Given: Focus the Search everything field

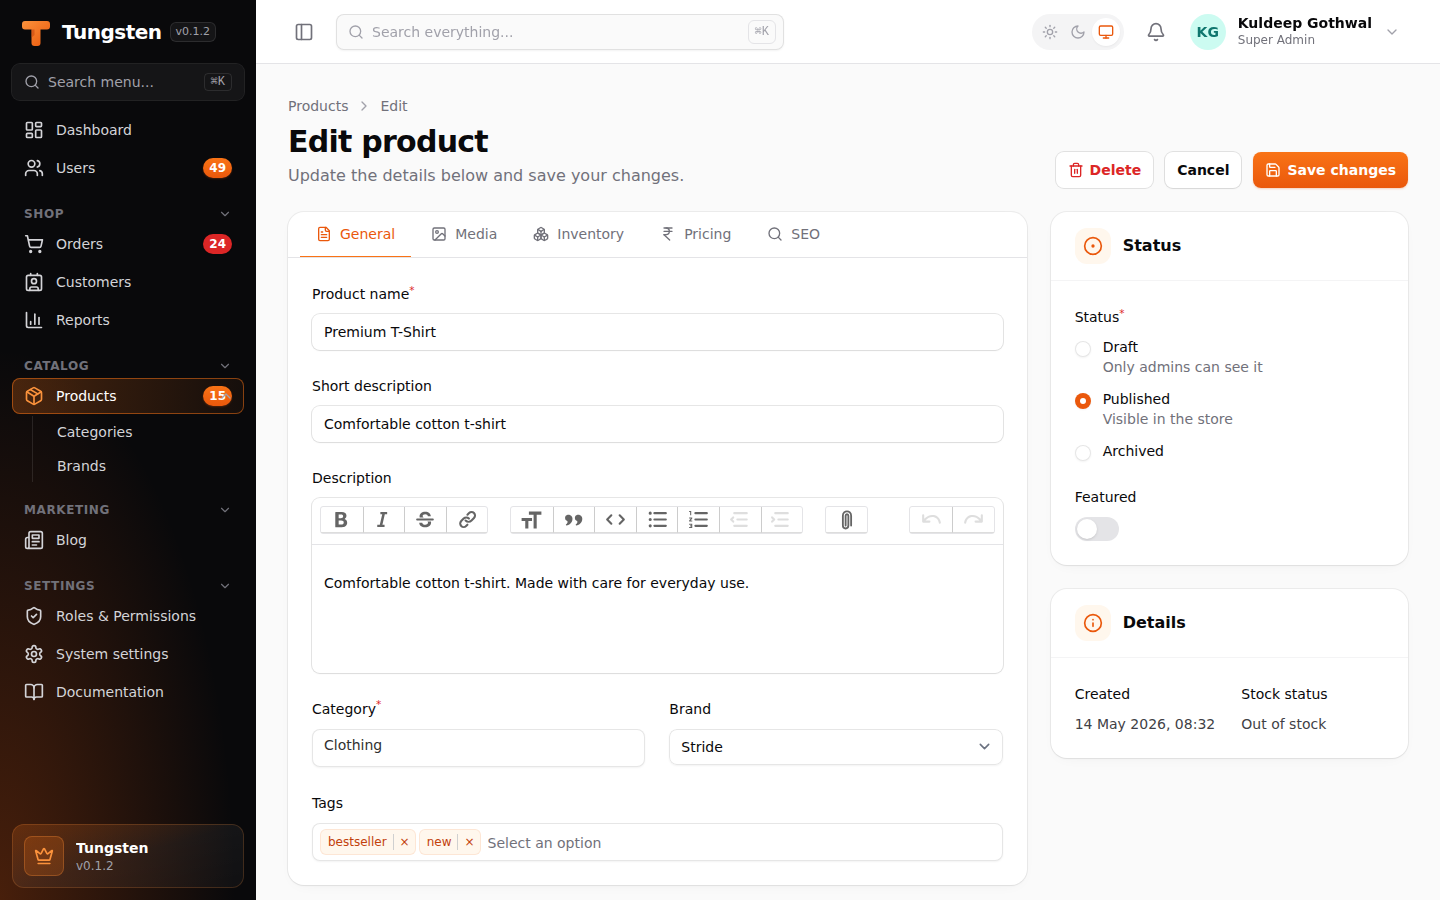Looking at the screenshot, I should tap(560, 32).
